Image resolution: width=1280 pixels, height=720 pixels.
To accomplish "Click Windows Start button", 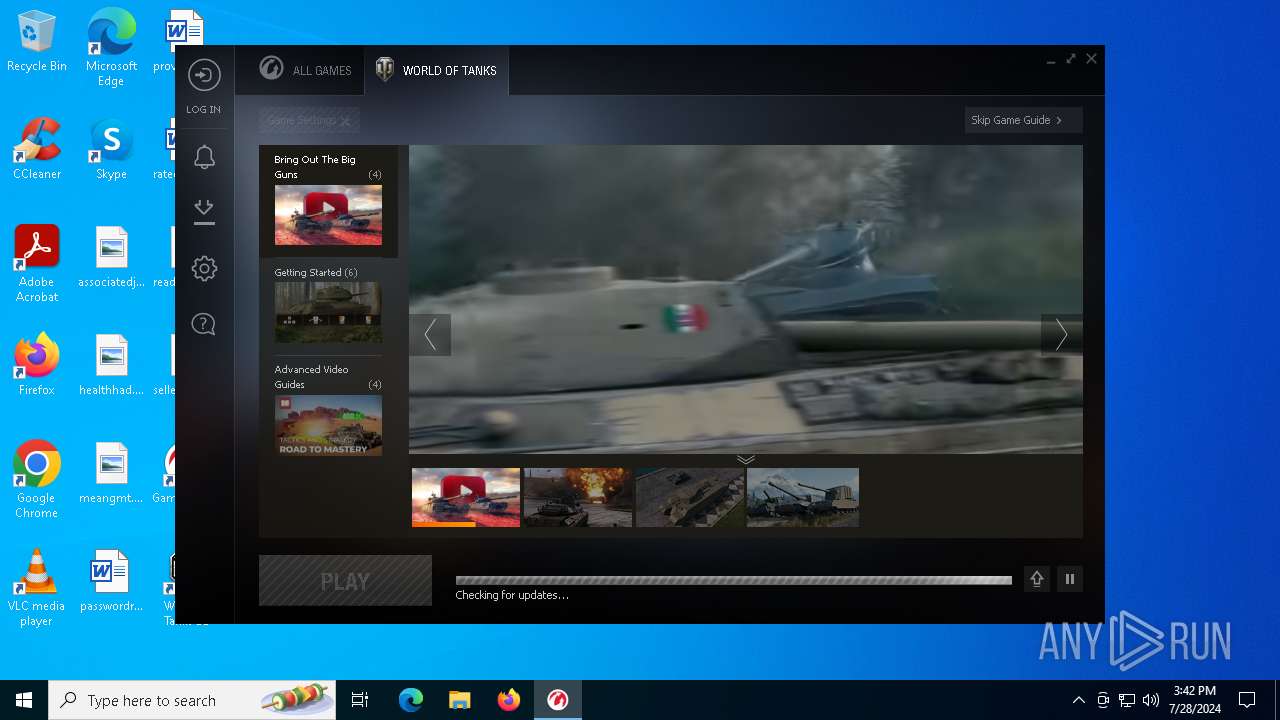I will pos(24,700).
